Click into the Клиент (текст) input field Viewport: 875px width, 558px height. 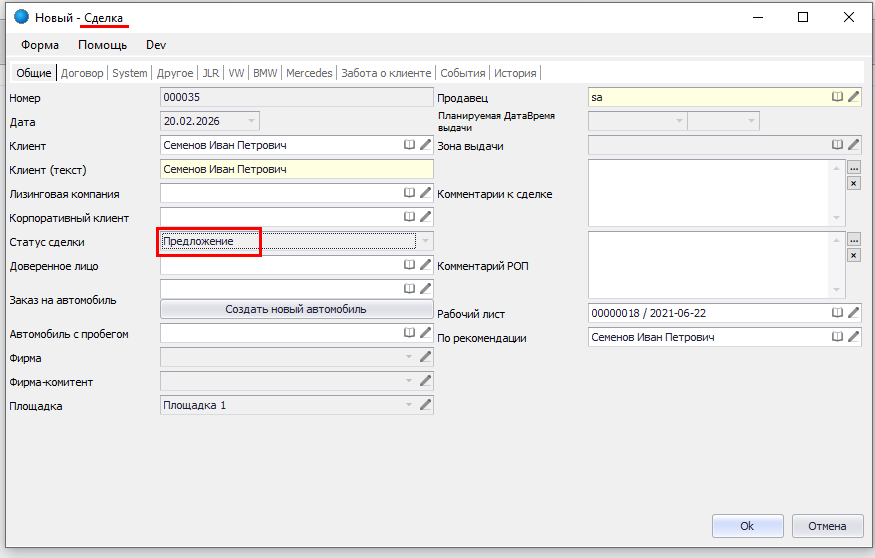tap(296, 170)
